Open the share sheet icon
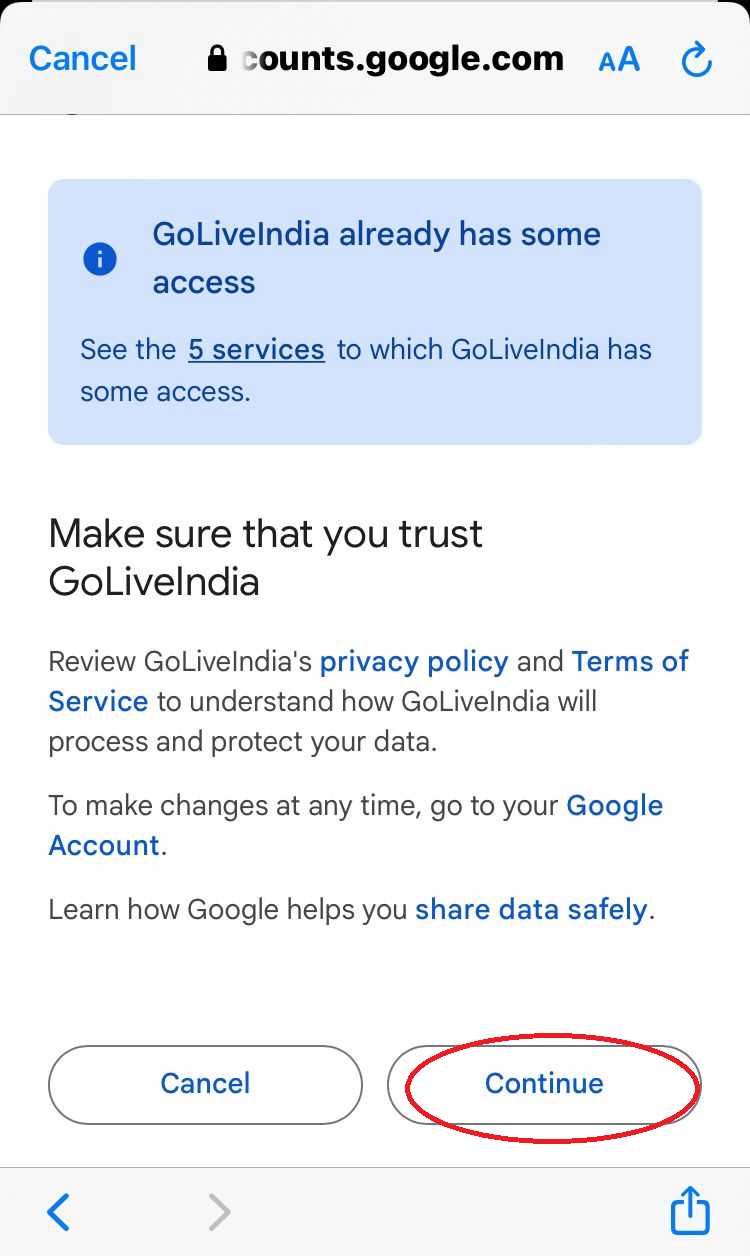Screen dimensions: 750x1256 pos(690,1211)
